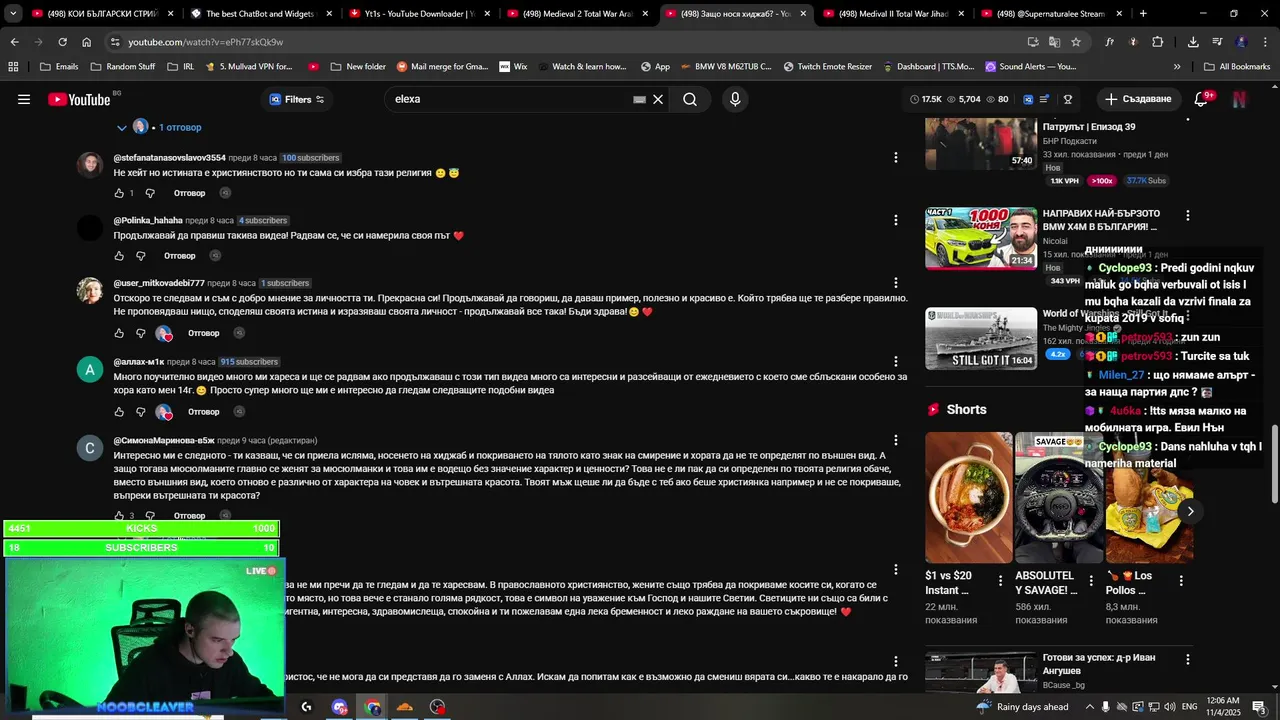Open the Chrome apps grid in bookmarks bar
This screenshot has width=1280, height=720.
pyautogui.click(x=13, y=66)
